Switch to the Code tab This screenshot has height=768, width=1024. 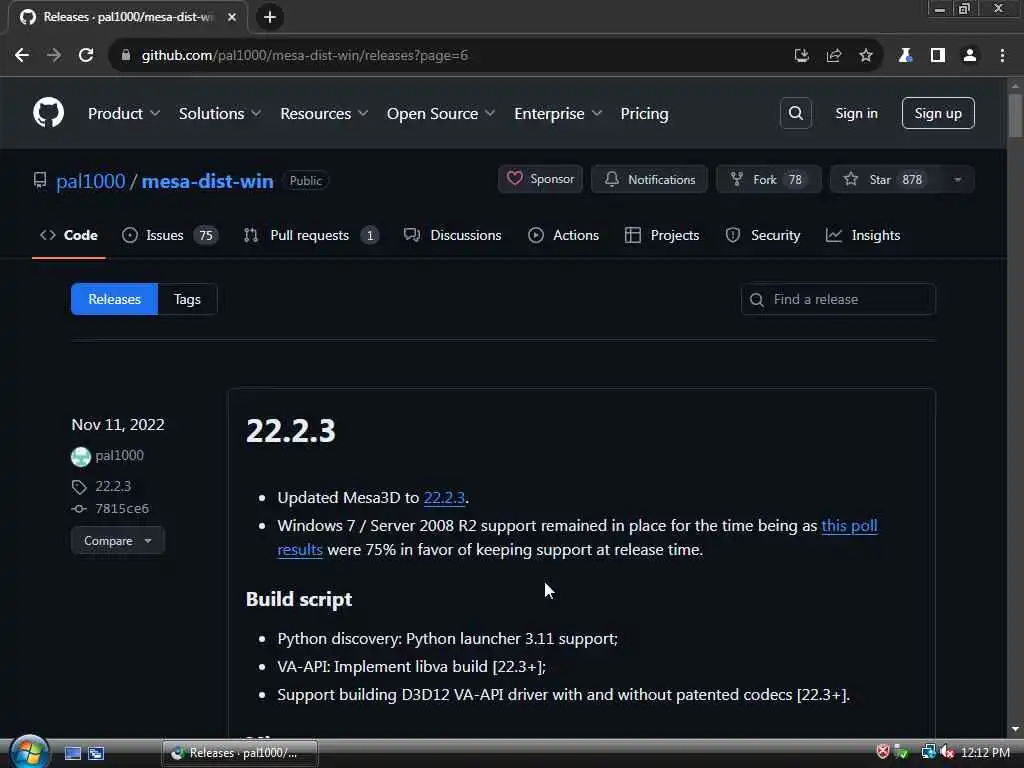coord(69,235)
